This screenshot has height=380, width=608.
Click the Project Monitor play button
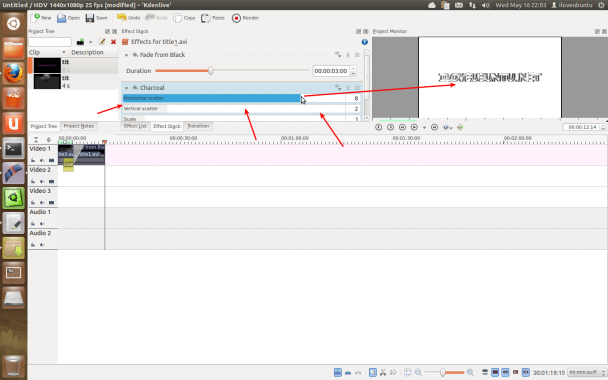414,127
